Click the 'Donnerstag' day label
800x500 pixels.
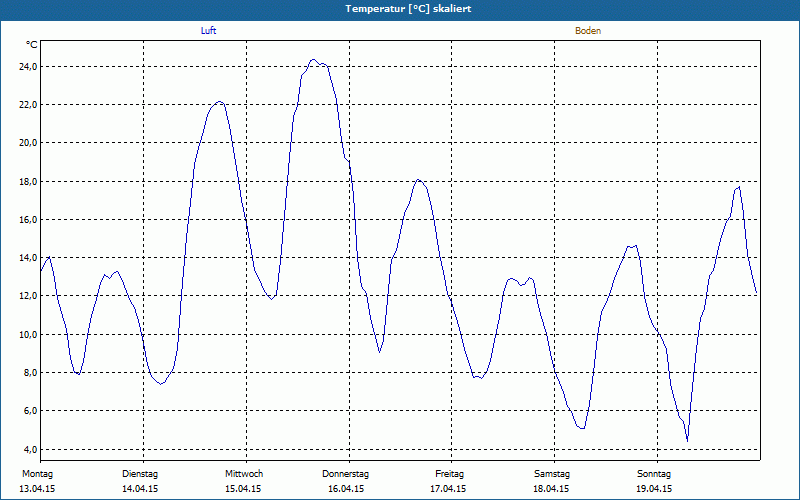pos(345,474)
